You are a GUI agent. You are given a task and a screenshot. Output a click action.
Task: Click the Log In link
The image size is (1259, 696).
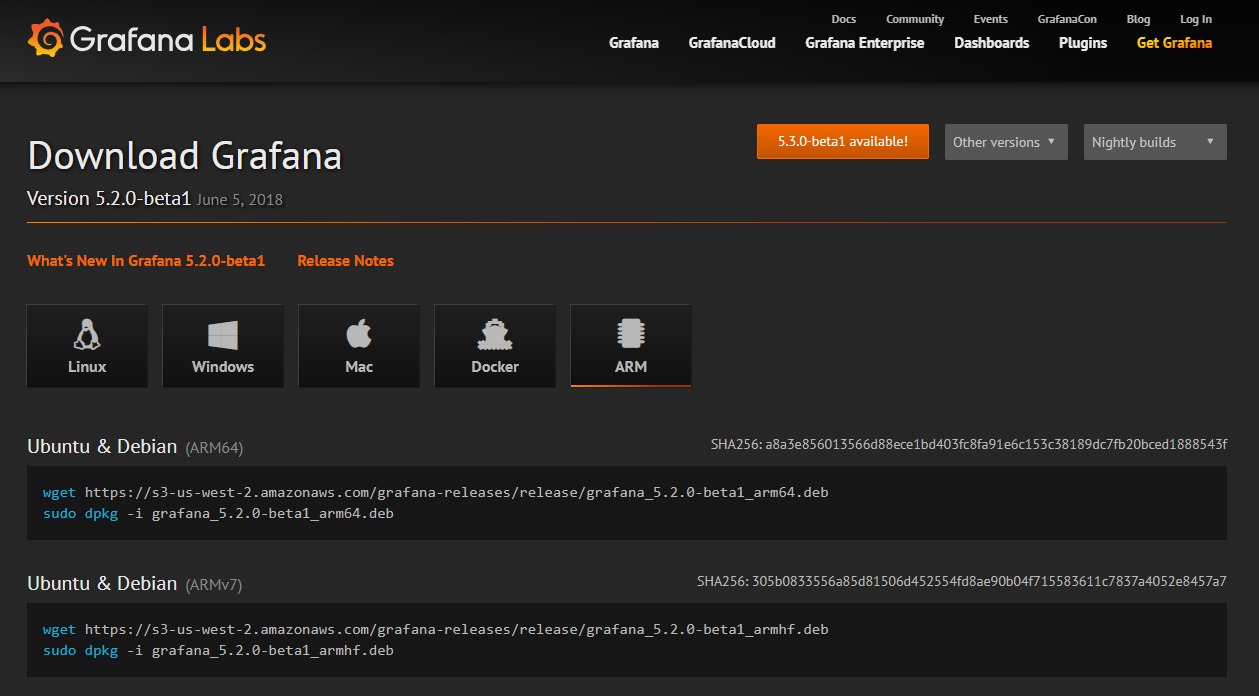click(1196, 19)
